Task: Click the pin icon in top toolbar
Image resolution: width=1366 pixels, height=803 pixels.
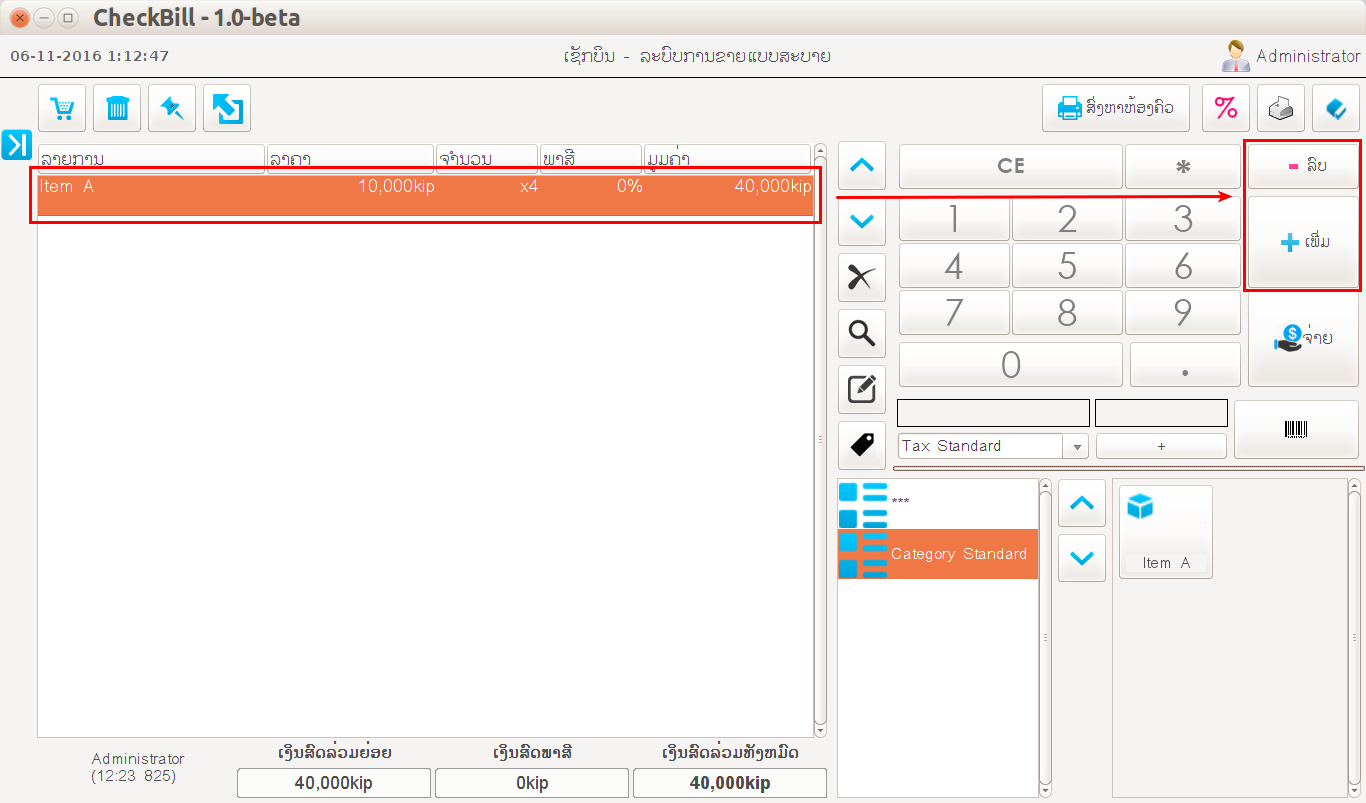Action: pos(172,108)
